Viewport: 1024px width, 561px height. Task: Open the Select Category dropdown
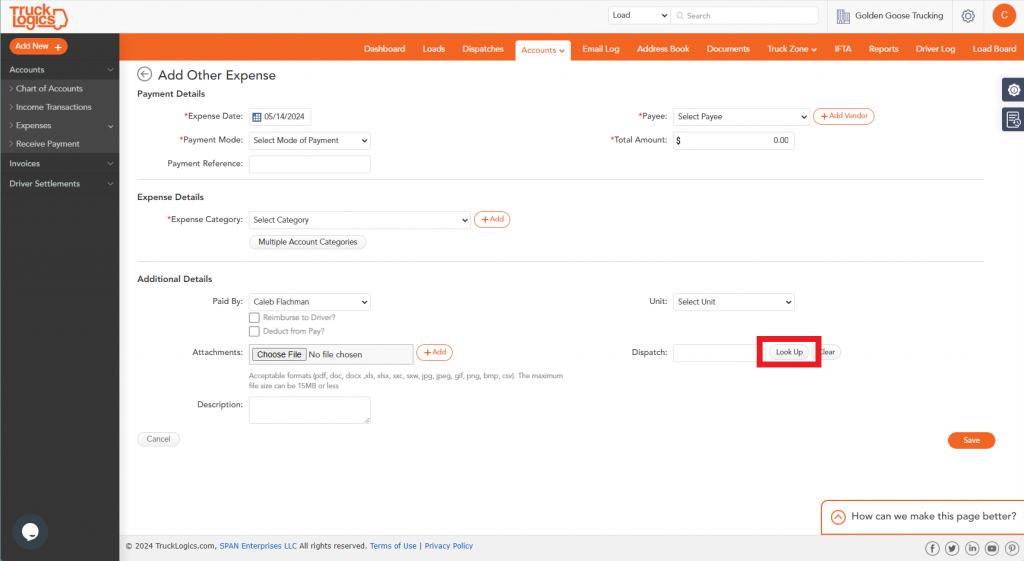click(x=359, y=220)
